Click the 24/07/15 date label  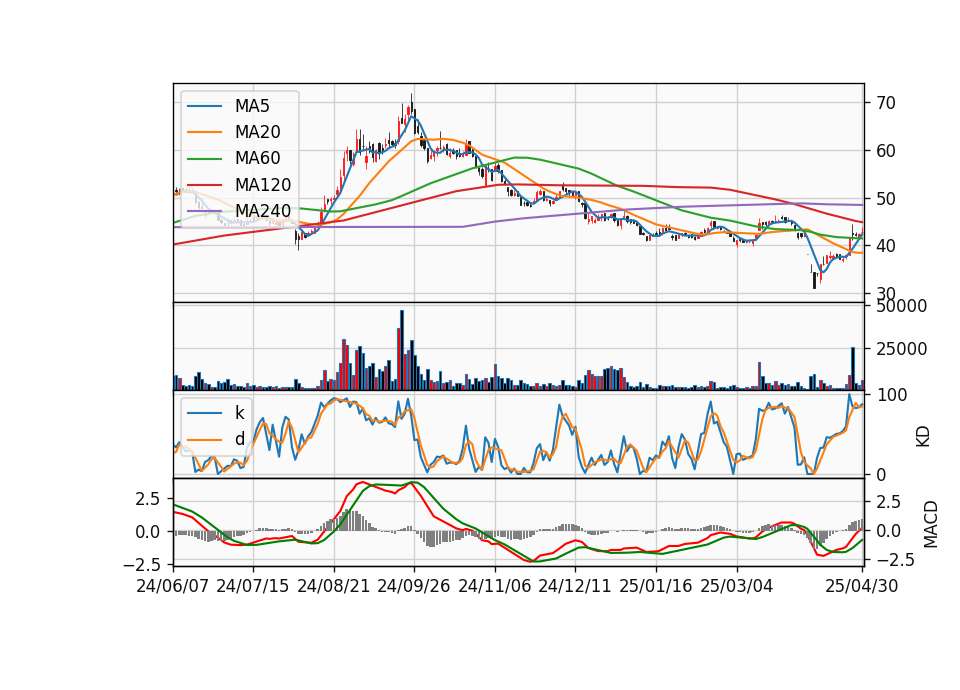(253, 586)
